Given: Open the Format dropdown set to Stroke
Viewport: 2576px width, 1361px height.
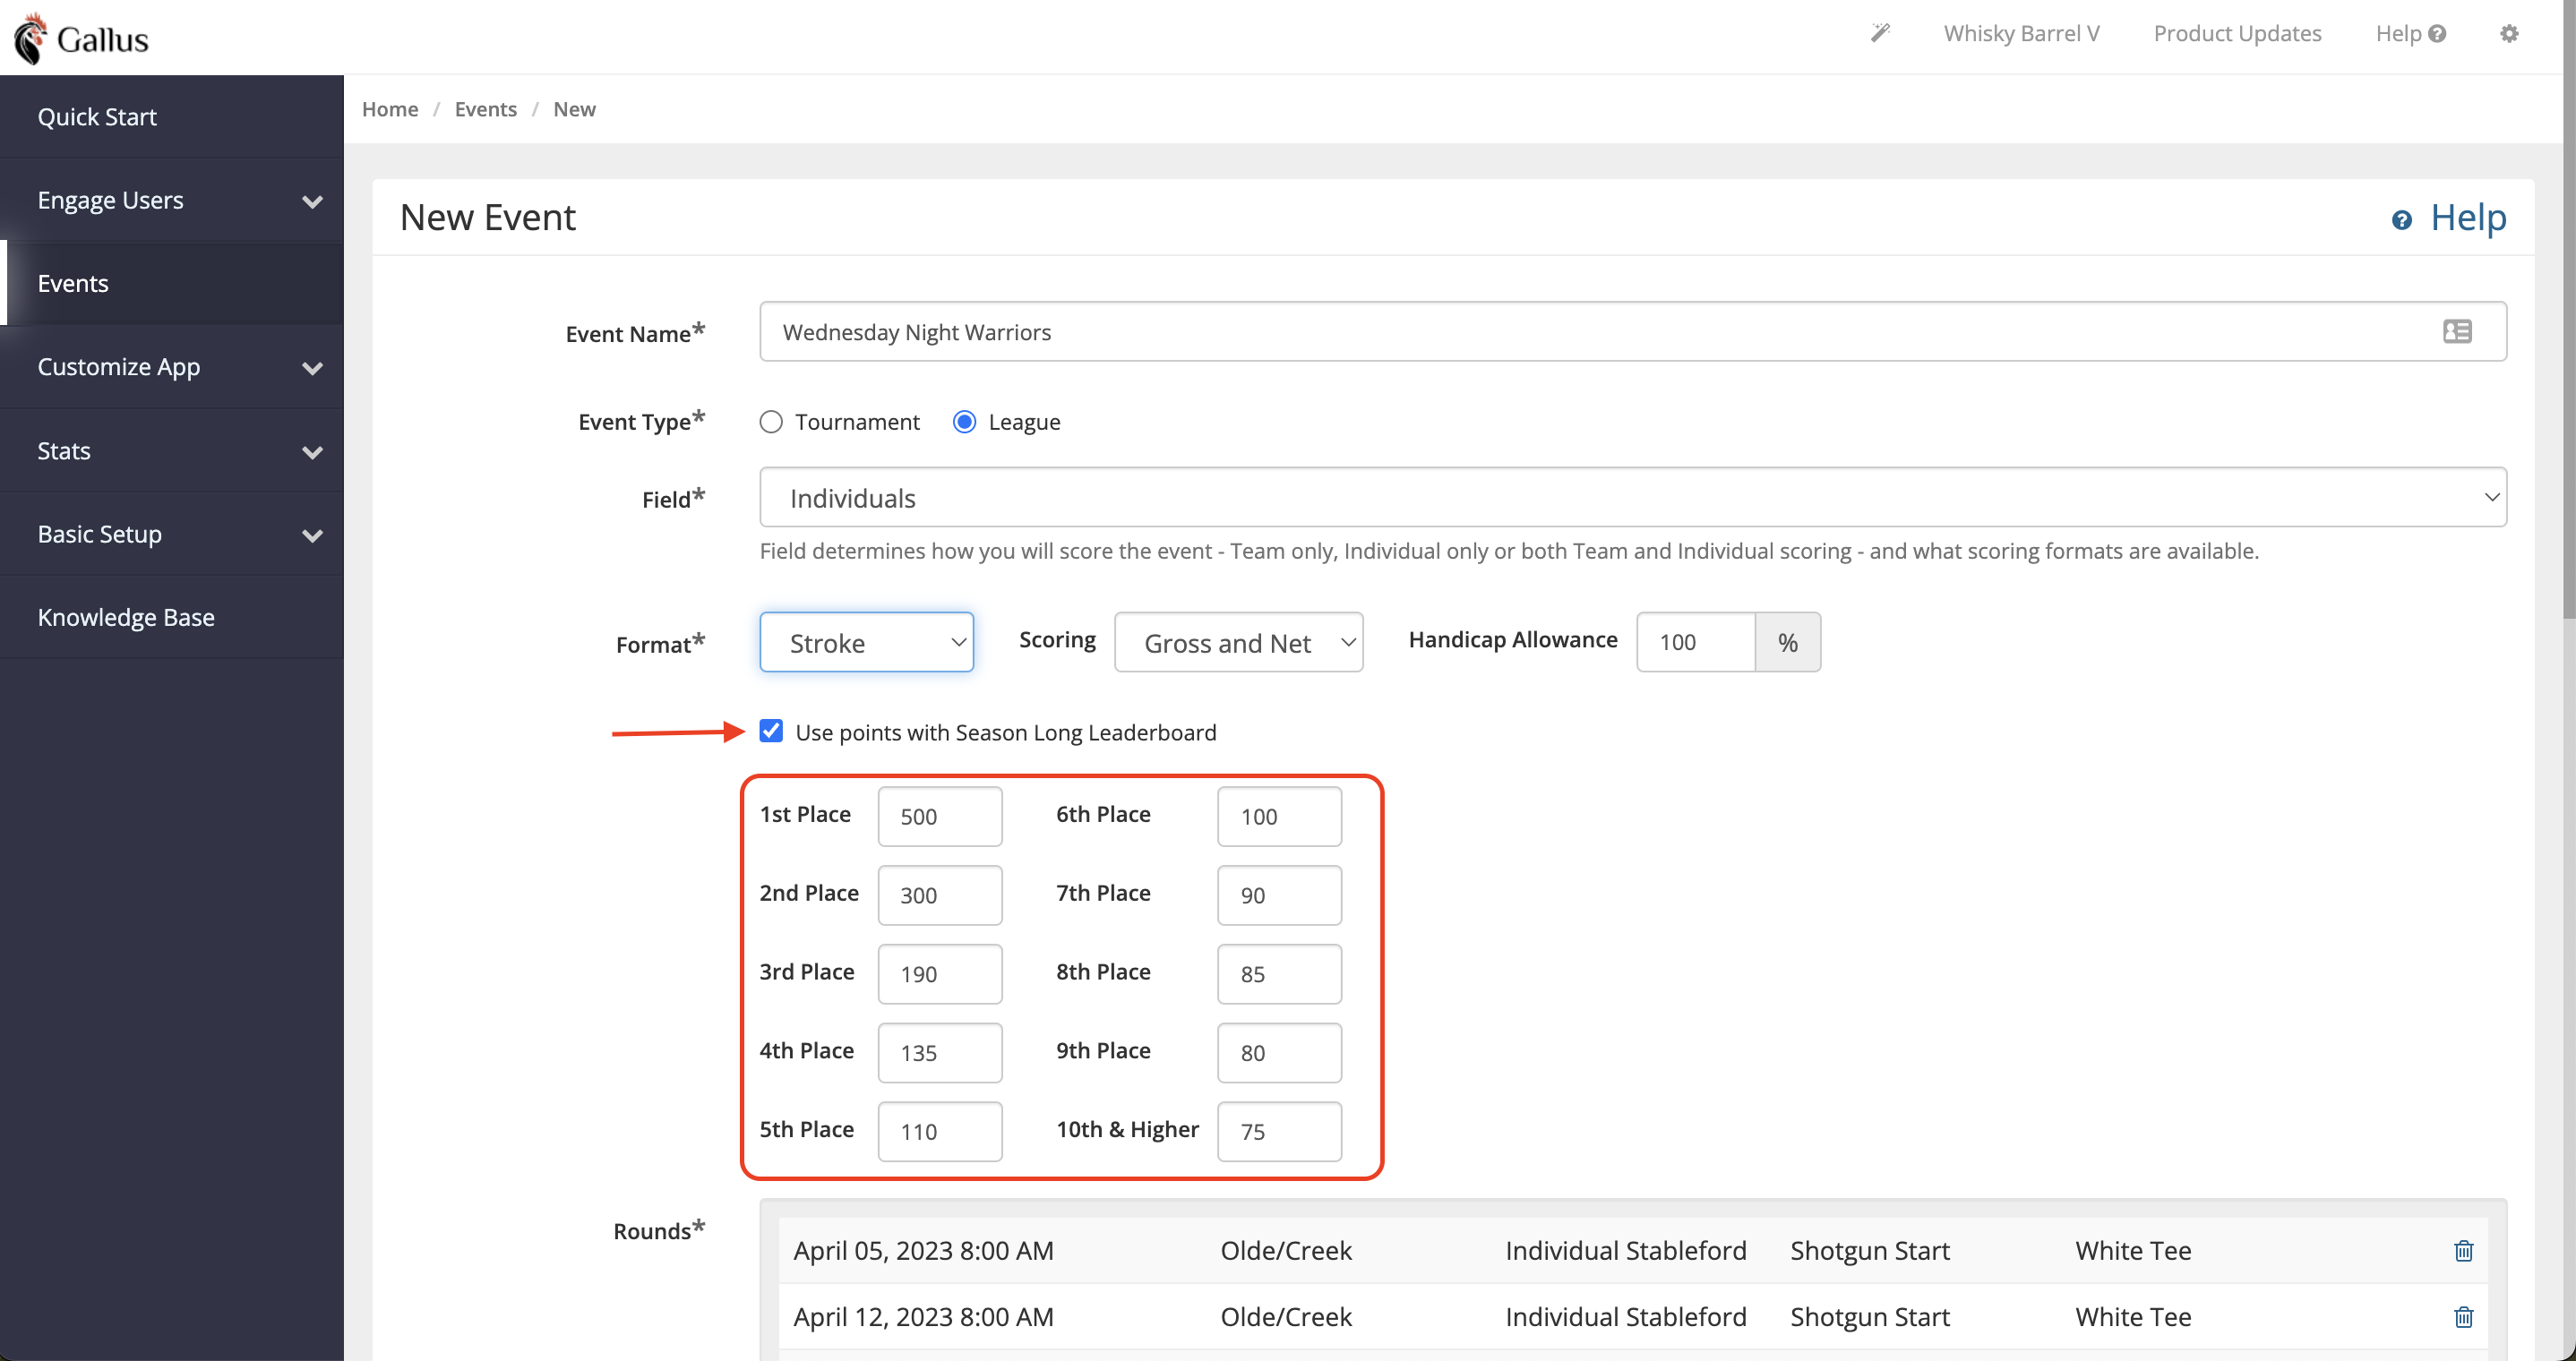Looking at the screenshot, I should tap(866, 642).
